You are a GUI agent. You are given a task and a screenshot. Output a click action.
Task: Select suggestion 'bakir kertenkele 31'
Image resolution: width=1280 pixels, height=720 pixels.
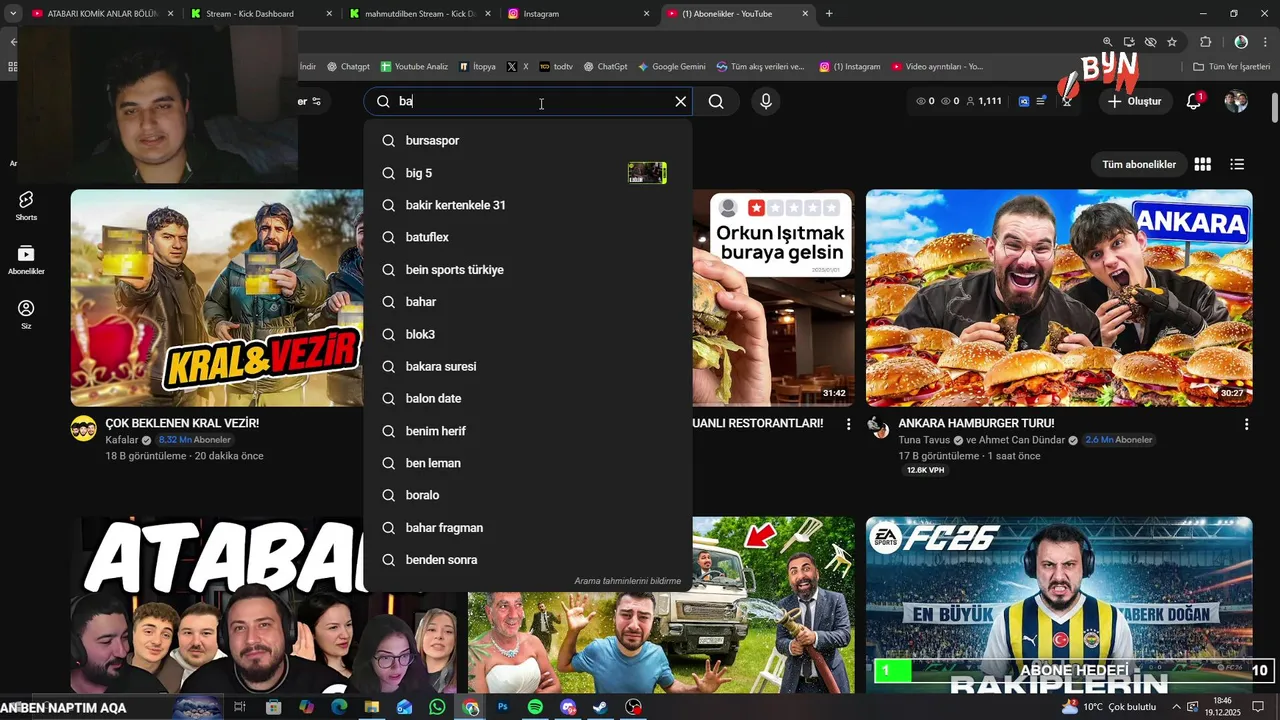[528, 205]
